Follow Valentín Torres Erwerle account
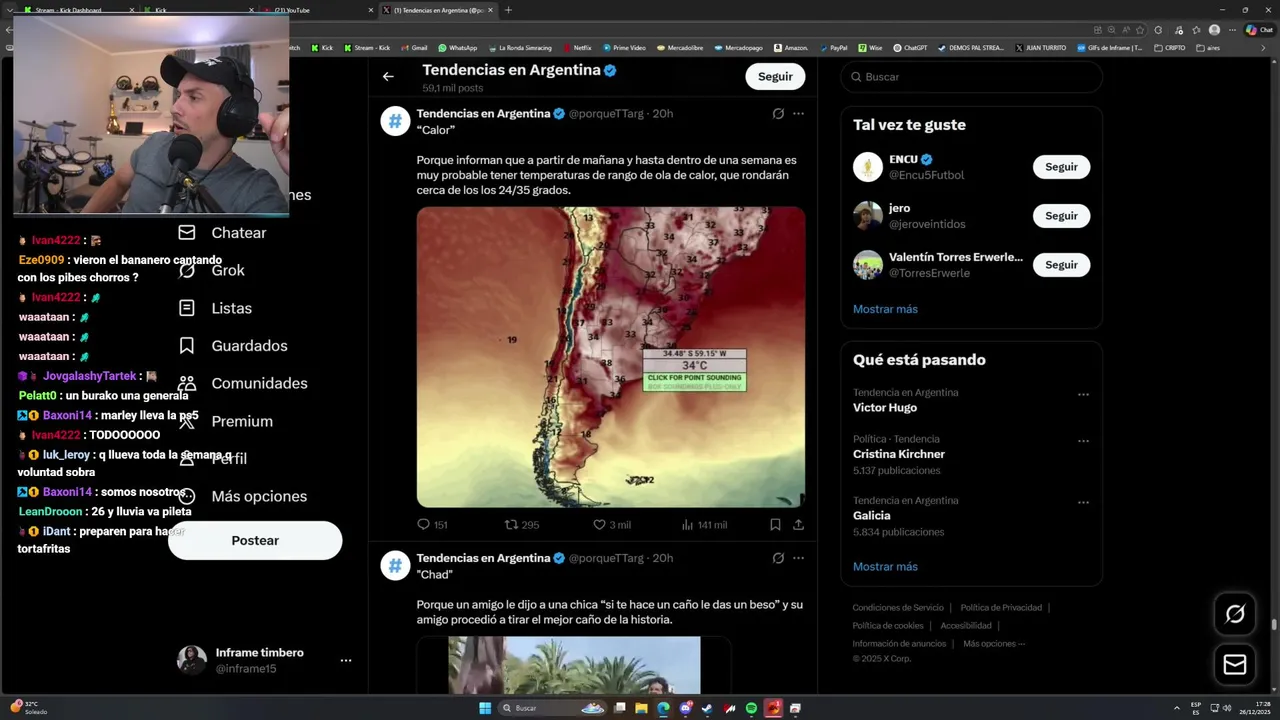Screen dimensions: 1280x720 coord(1061,265)
